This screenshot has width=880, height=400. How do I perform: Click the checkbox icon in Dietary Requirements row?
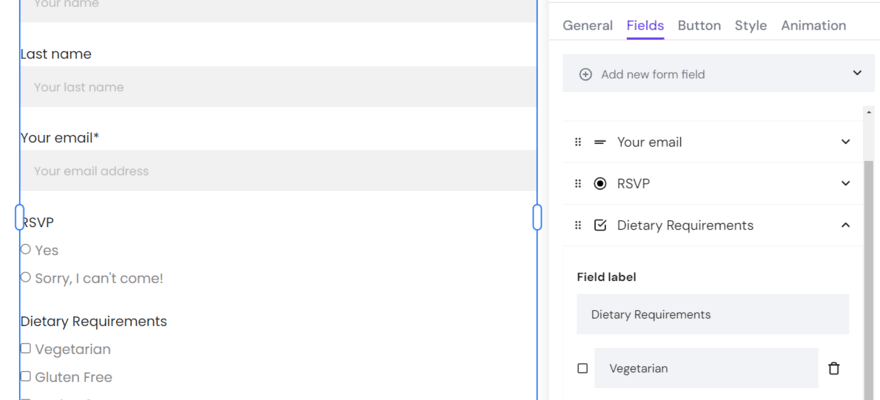pyautogui.click(x=600, y=226)
